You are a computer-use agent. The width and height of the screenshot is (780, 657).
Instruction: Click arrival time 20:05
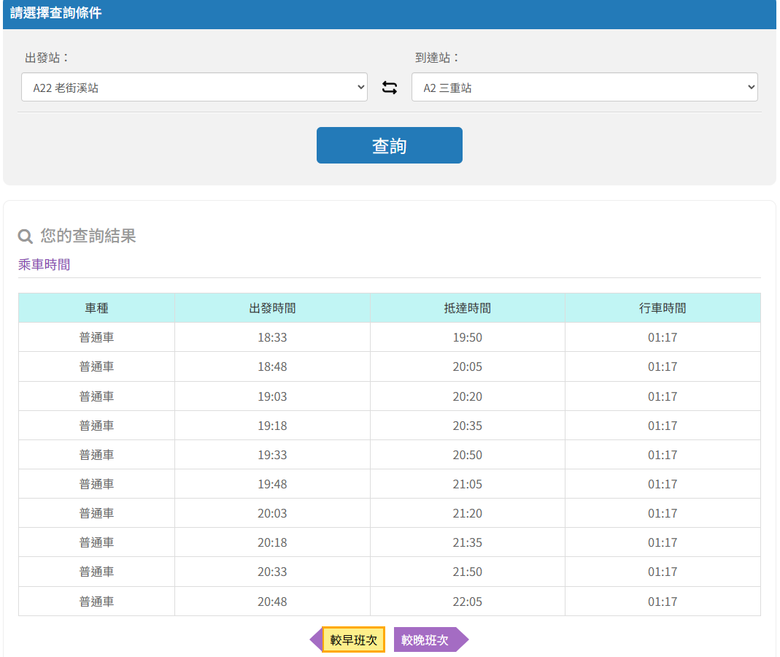tap(467, 367)
